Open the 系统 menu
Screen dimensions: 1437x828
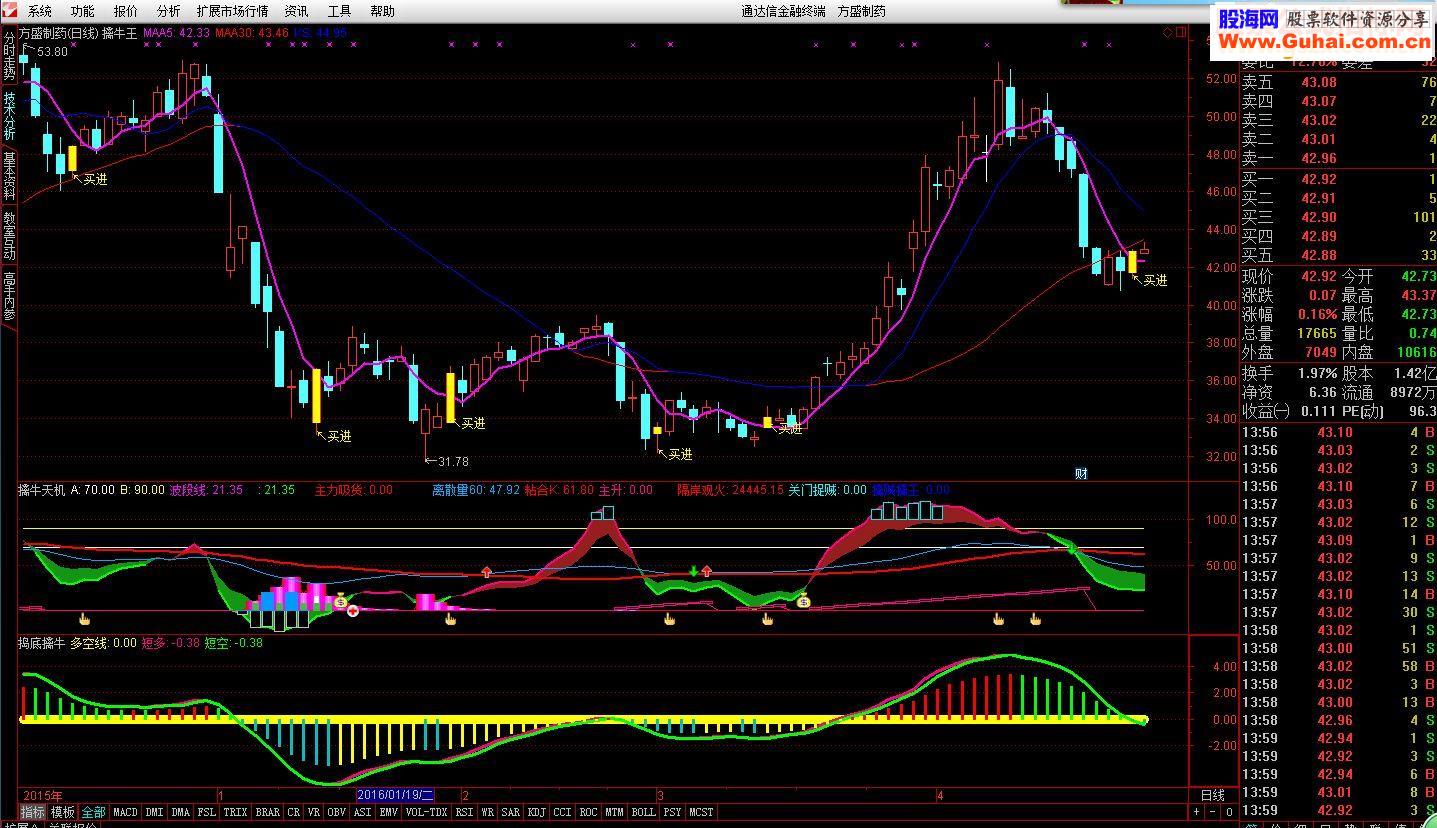click(40, 11)
